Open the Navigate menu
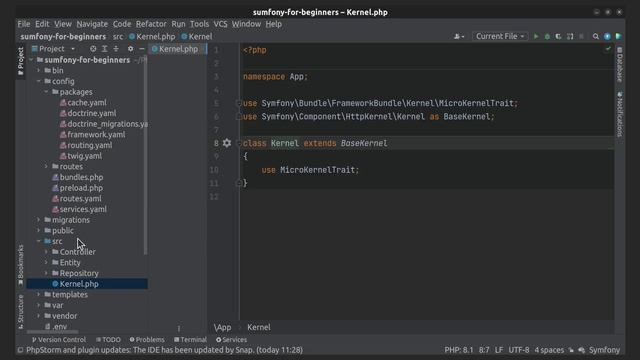The image size is (640, 360). click(x=92, y=24)
